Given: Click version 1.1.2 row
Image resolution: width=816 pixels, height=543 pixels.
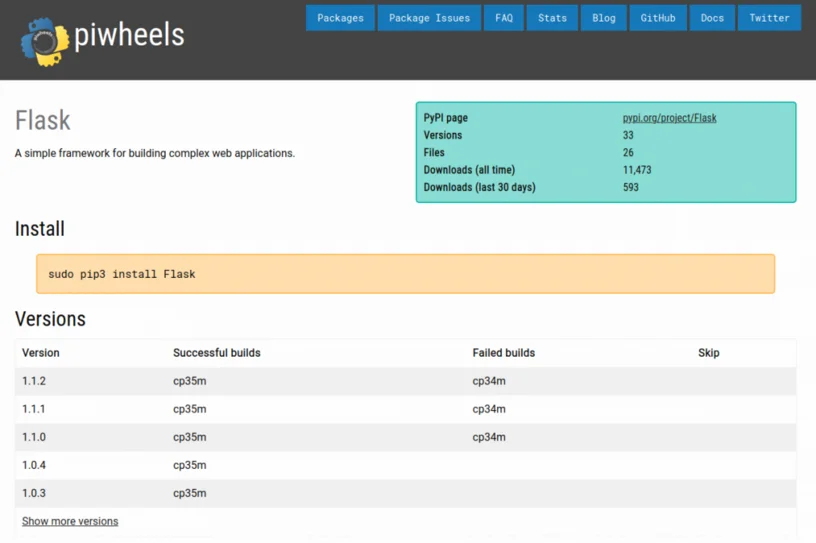Looking at the screenshot, I should pos(405,381).
